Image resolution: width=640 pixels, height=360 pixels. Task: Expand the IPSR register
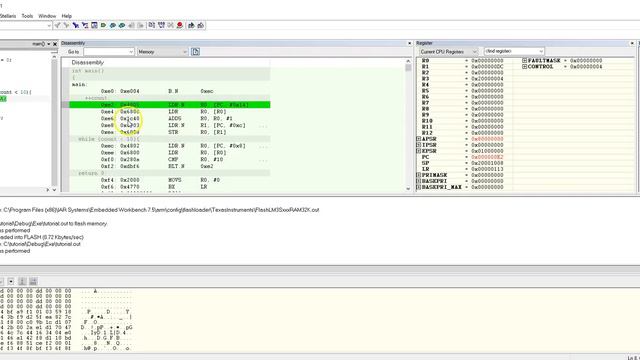click(418, 145)
